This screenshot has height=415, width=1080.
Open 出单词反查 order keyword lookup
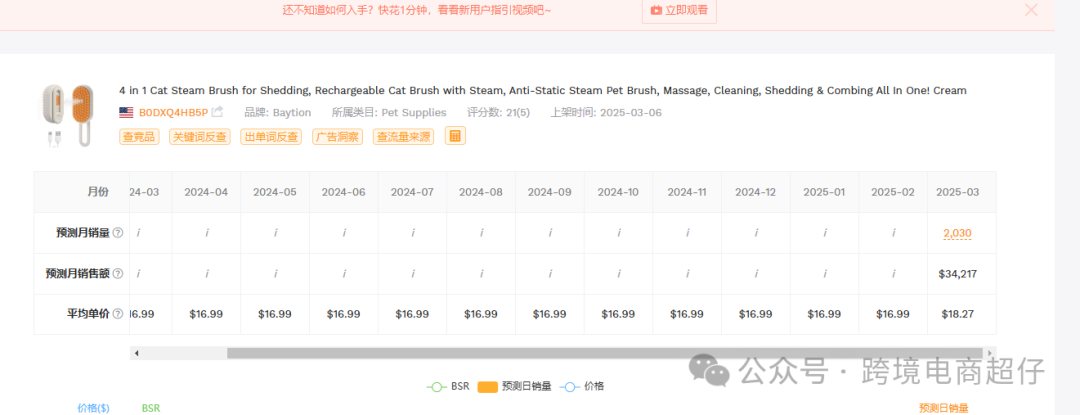pos(271,137)
